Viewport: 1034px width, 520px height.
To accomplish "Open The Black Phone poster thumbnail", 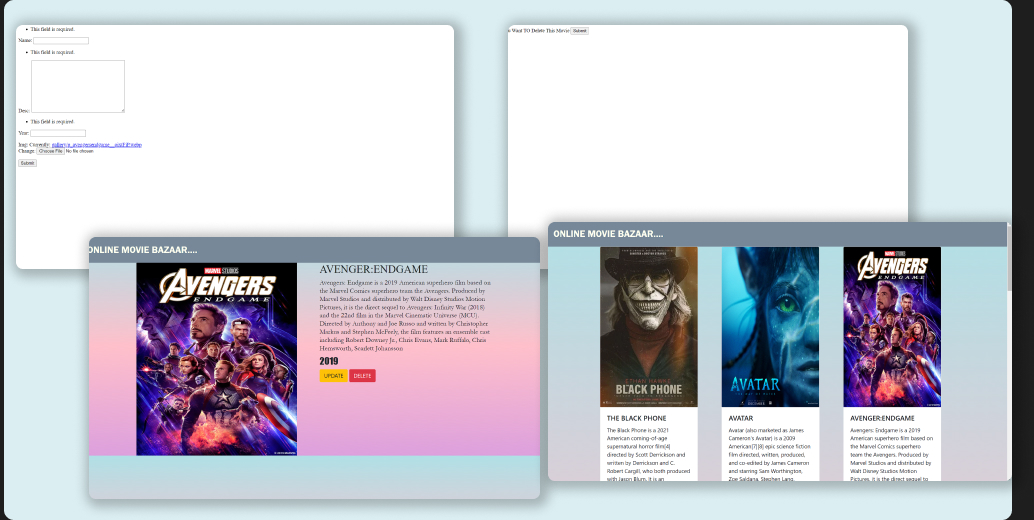I will pos(649,327).
